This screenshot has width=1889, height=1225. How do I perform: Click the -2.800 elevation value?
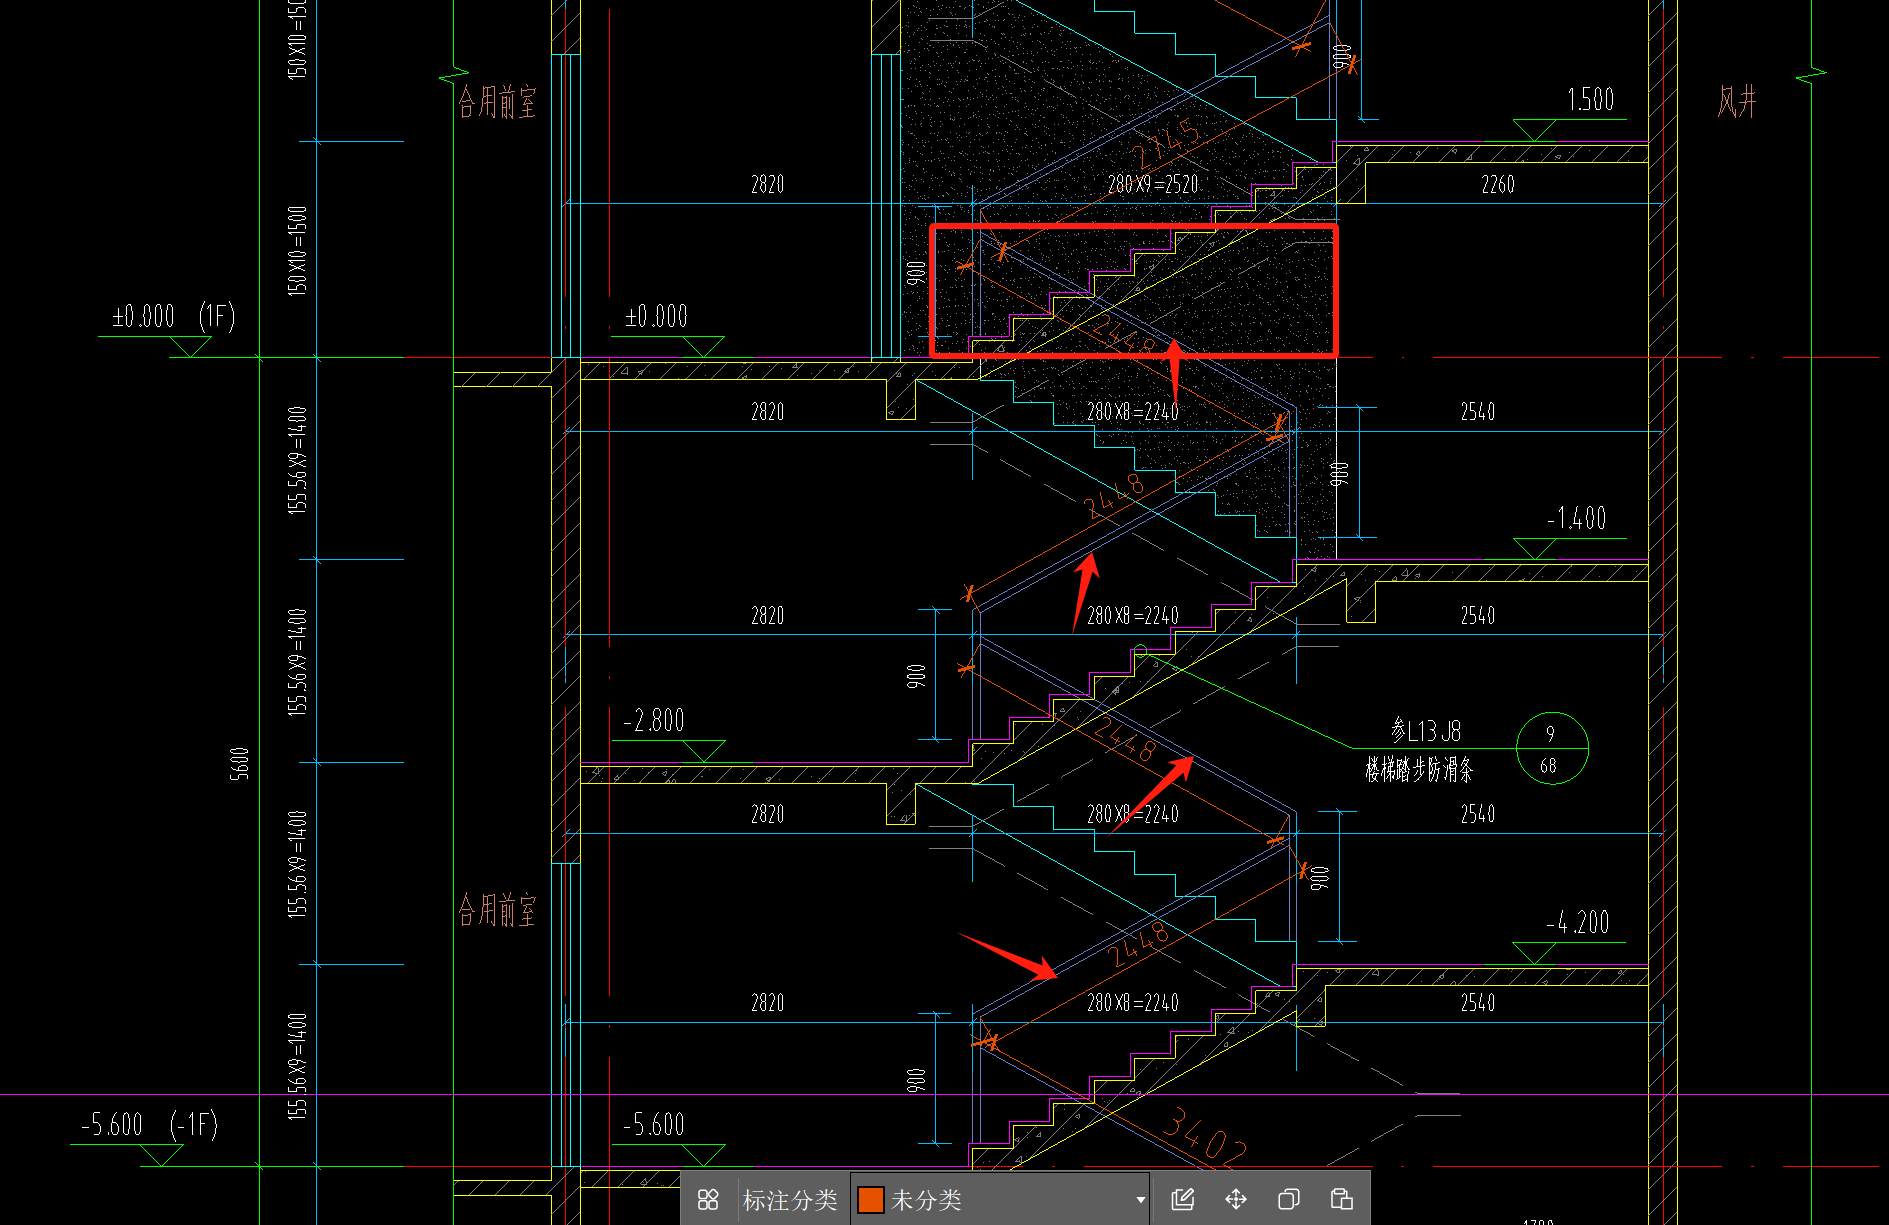654,720
